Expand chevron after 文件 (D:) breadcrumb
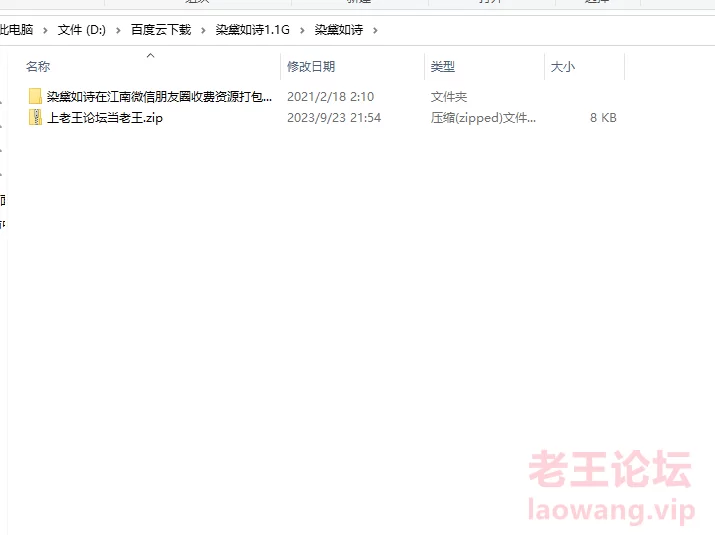 click(x=118, y=31)
